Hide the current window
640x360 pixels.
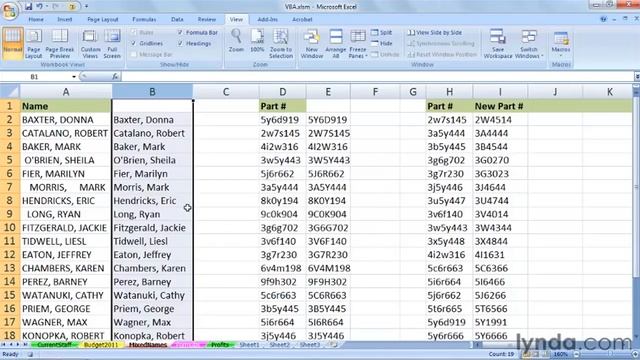[382, 43]
